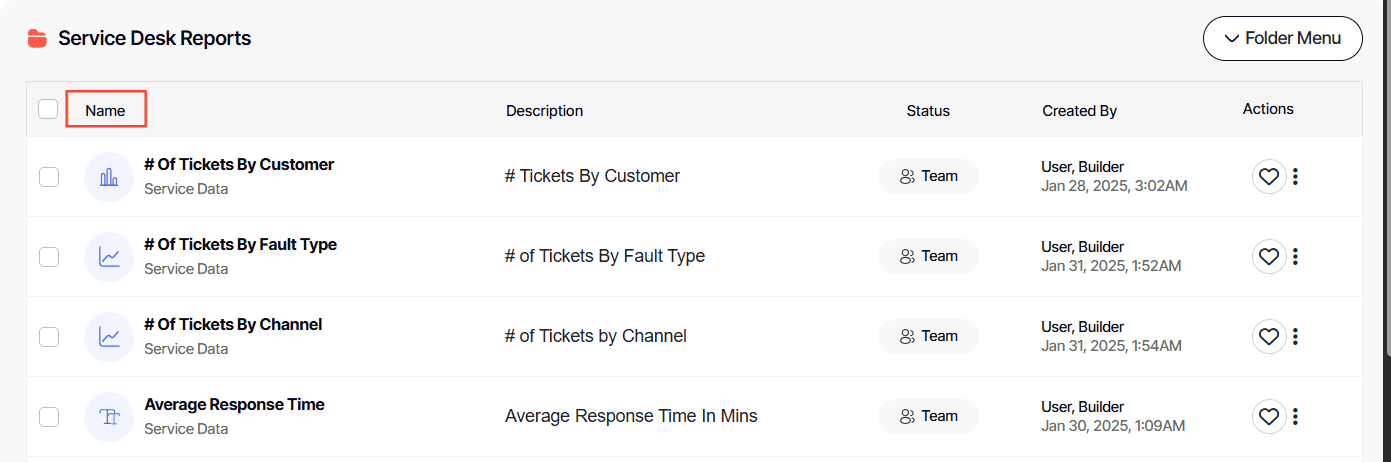Click the bar chart icon for Tickets By Customer
The image size is (1391, 462).
109,177
